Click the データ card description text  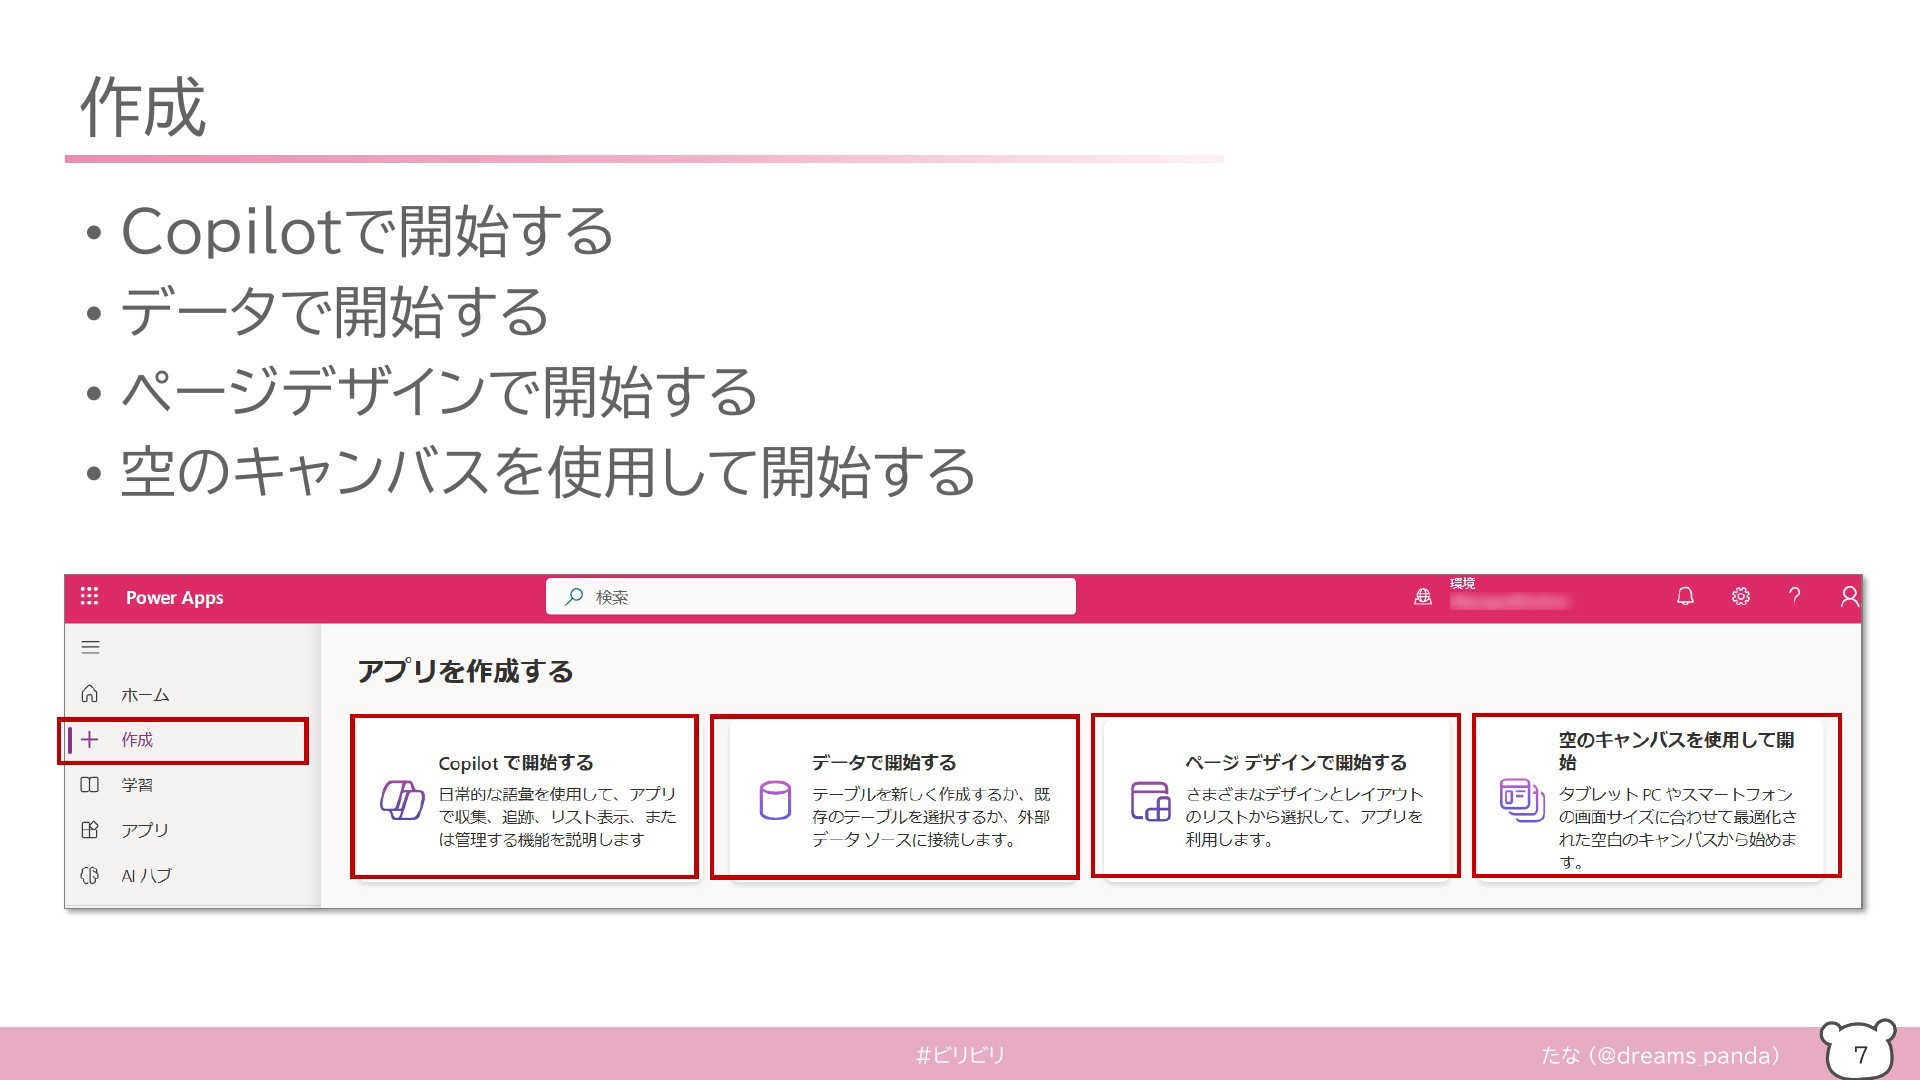pyautogui.click(x=931, y=817)
